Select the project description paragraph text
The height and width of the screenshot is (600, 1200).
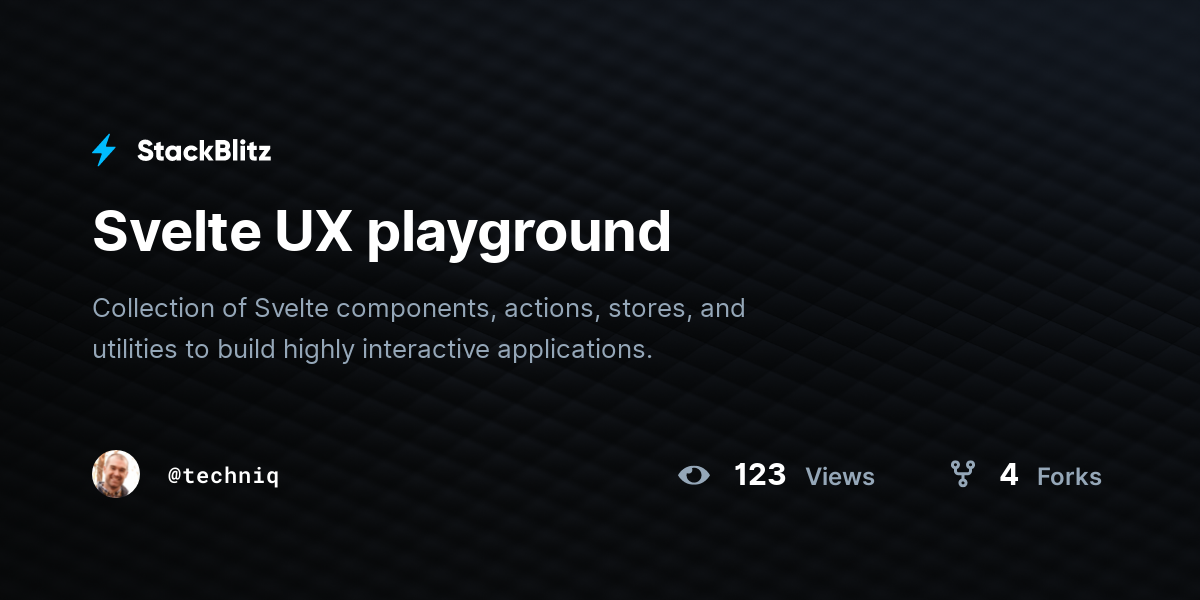coord(419,329)
